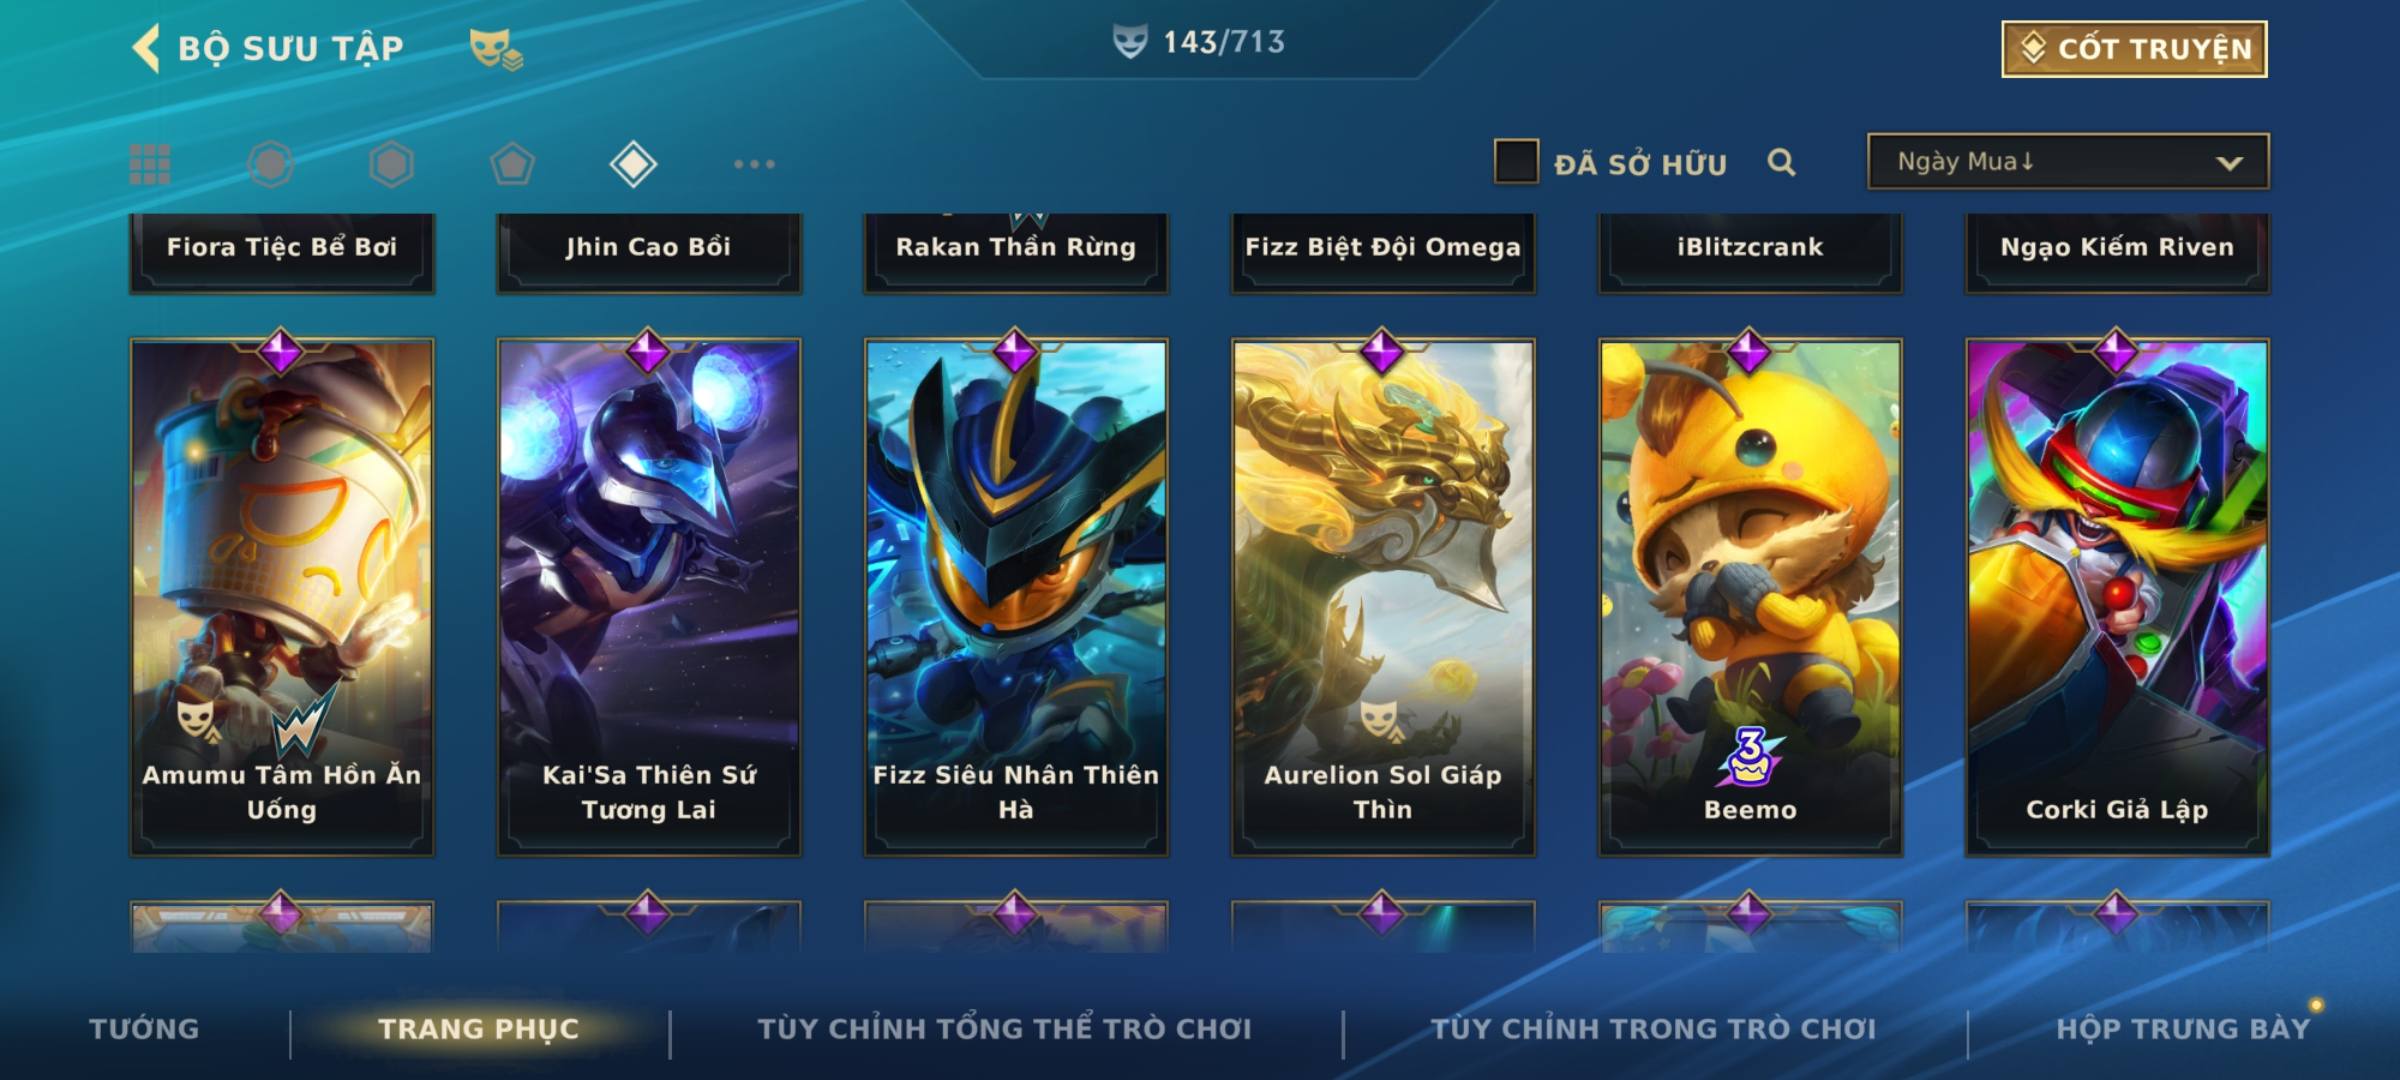Select the hexagon rarity filter icon
Viewport: 2400px width, 1080px height.
point(391,164)
